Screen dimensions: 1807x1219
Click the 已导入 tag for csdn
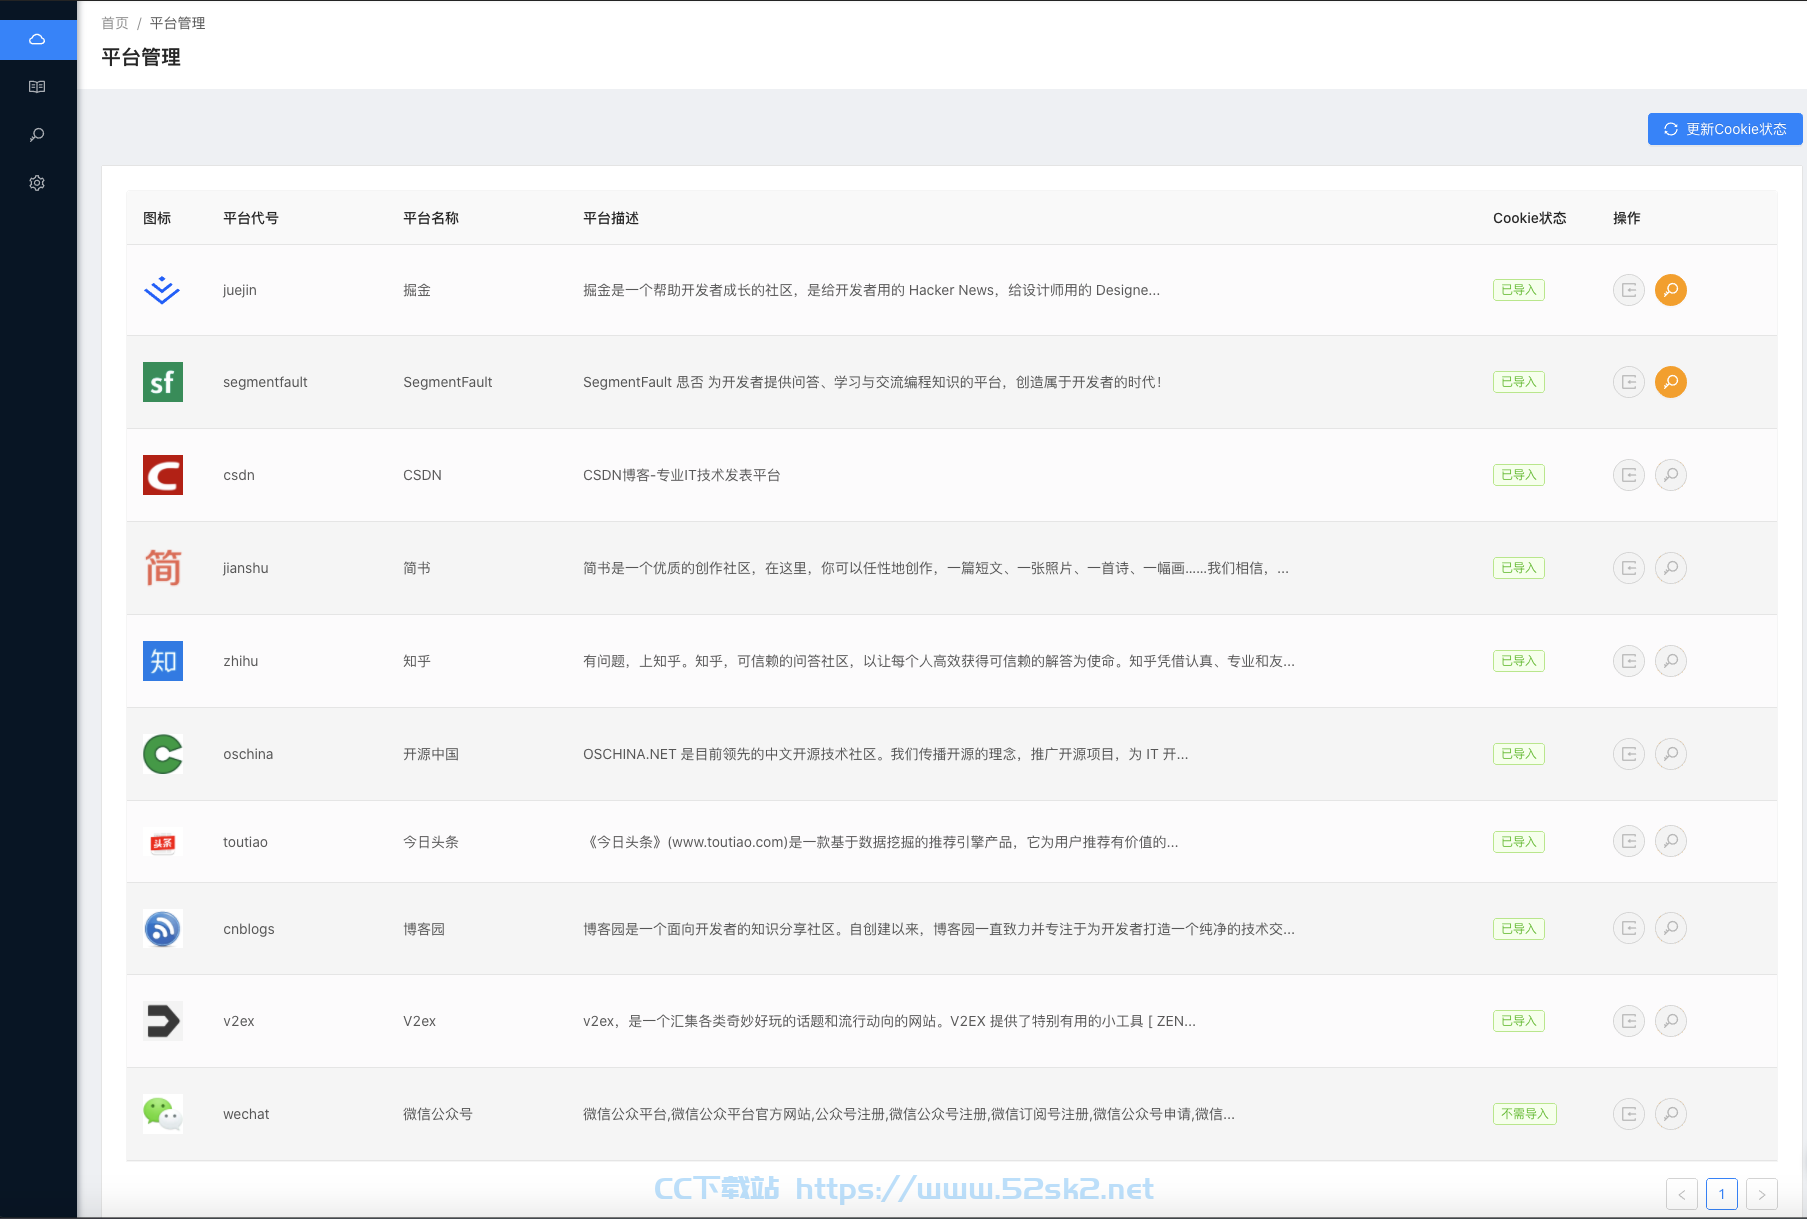pos(1519,475)
